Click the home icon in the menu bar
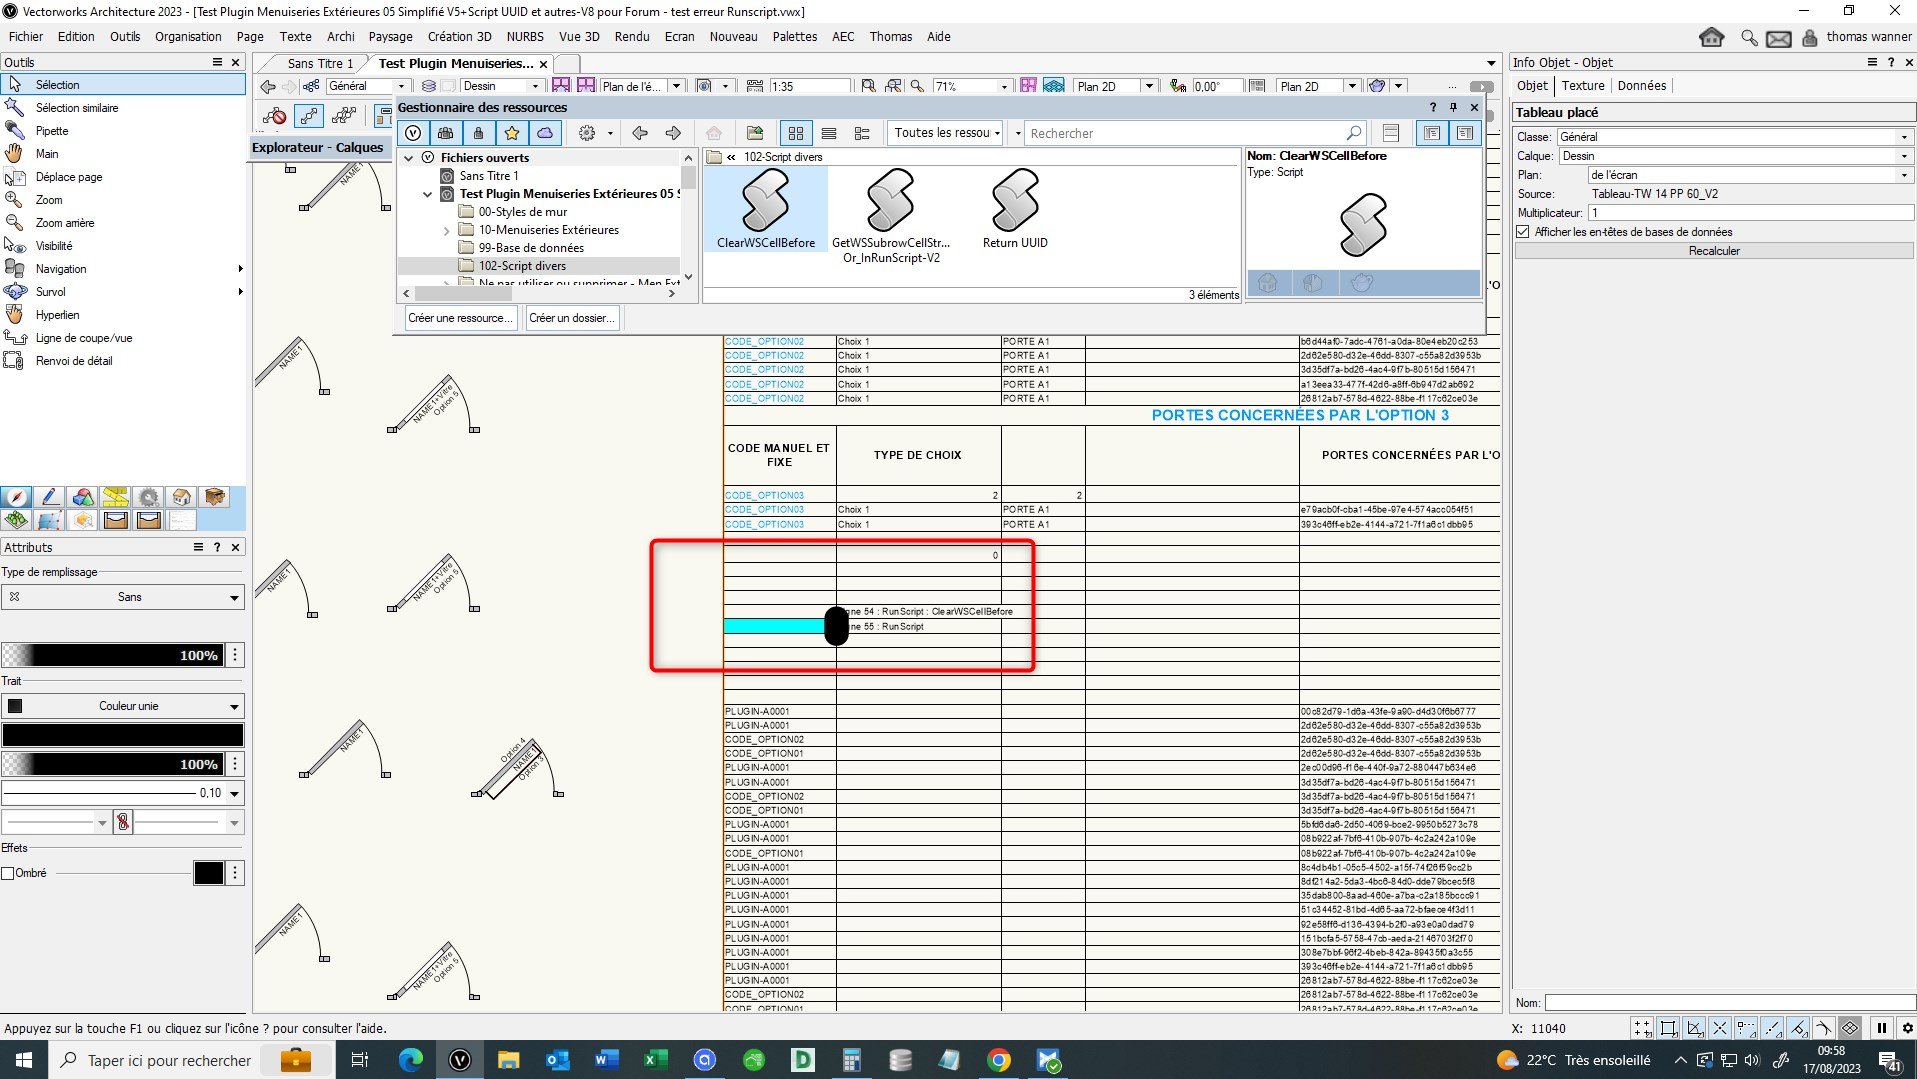1917x1079 pixels. tap(1711, 37)
